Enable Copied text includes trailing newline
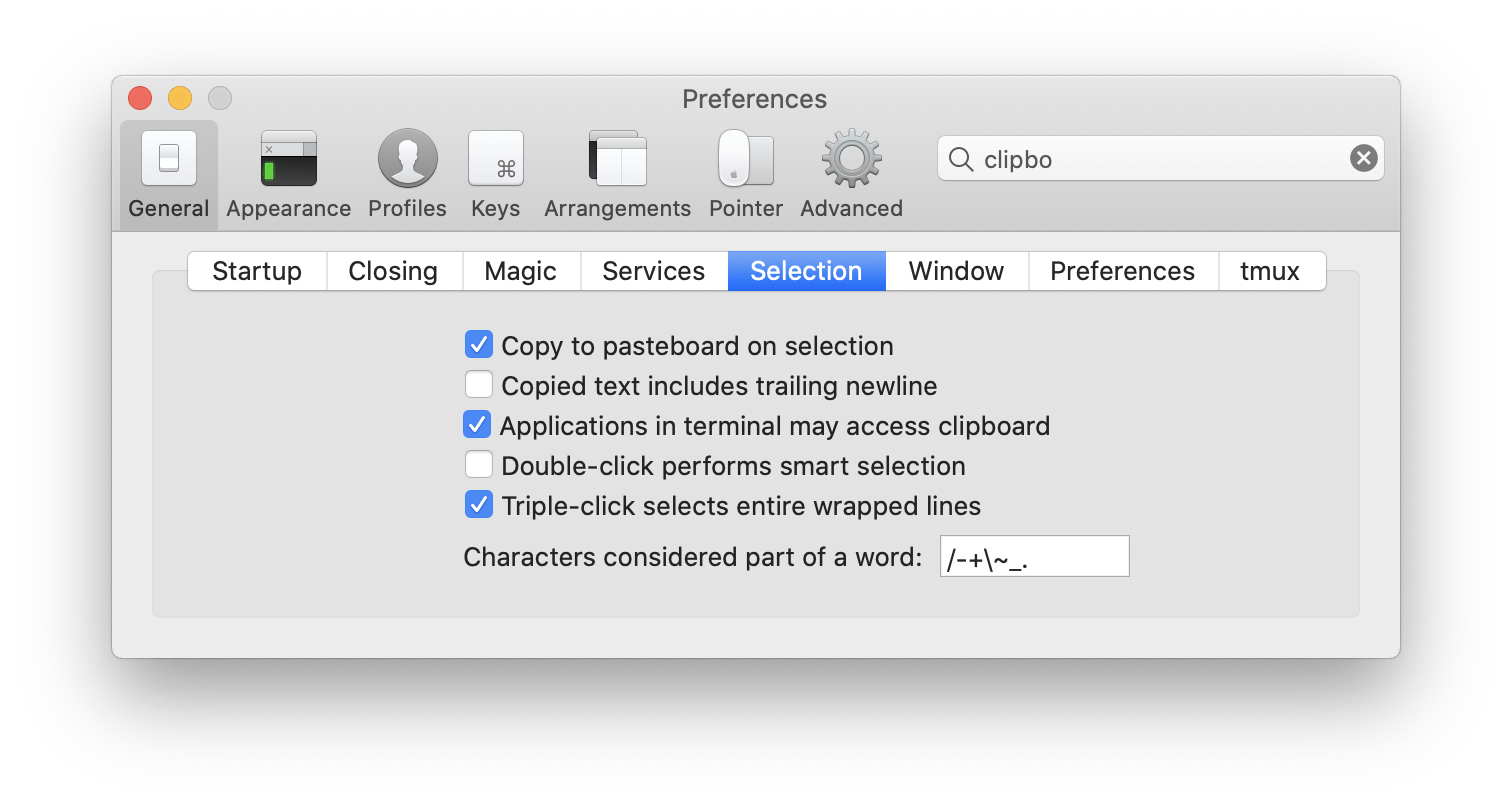The image size is (1512, 806). (x=479, y=385)
